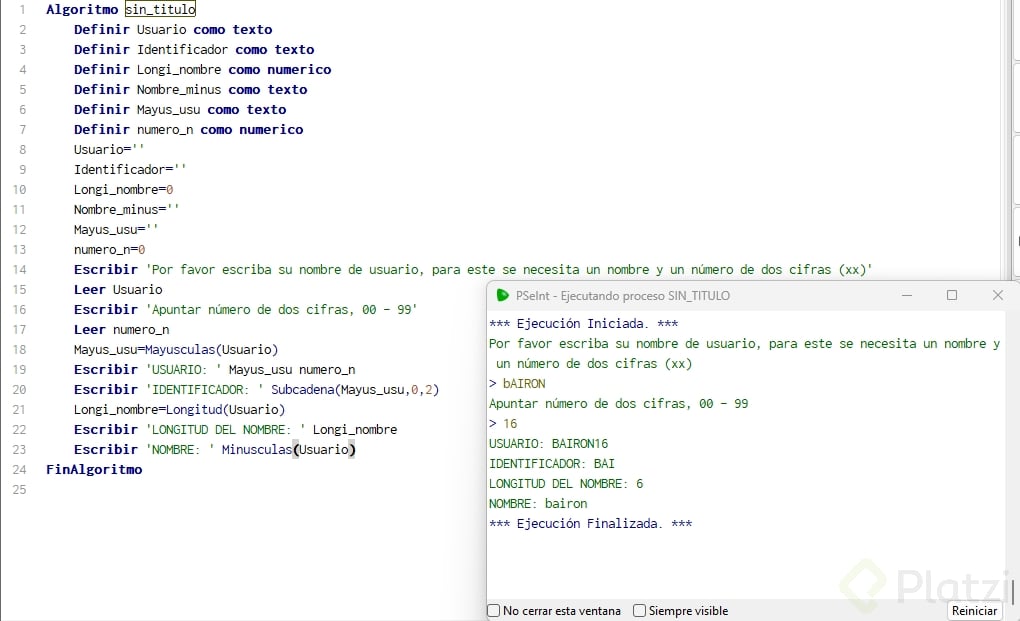Click '*** Ejecución Finalizada. ***' in output
This screenshot has width=1020, height=621.
click(x=591, y=523)
